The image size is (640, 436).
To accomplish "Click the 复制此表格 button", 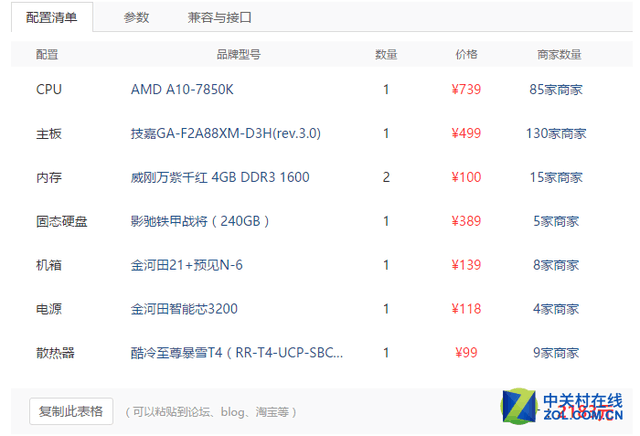I will pyautogui.click(x=71, y=411).
